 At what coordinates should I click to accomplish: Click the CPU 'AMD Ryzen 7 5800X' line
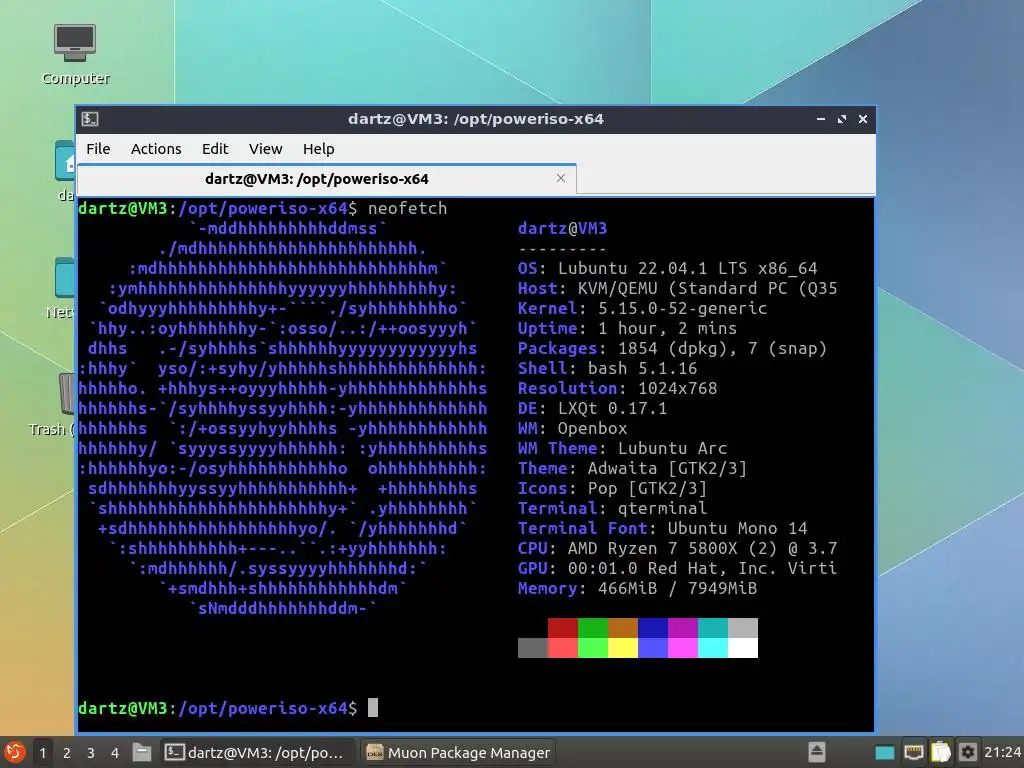[677, 549]
